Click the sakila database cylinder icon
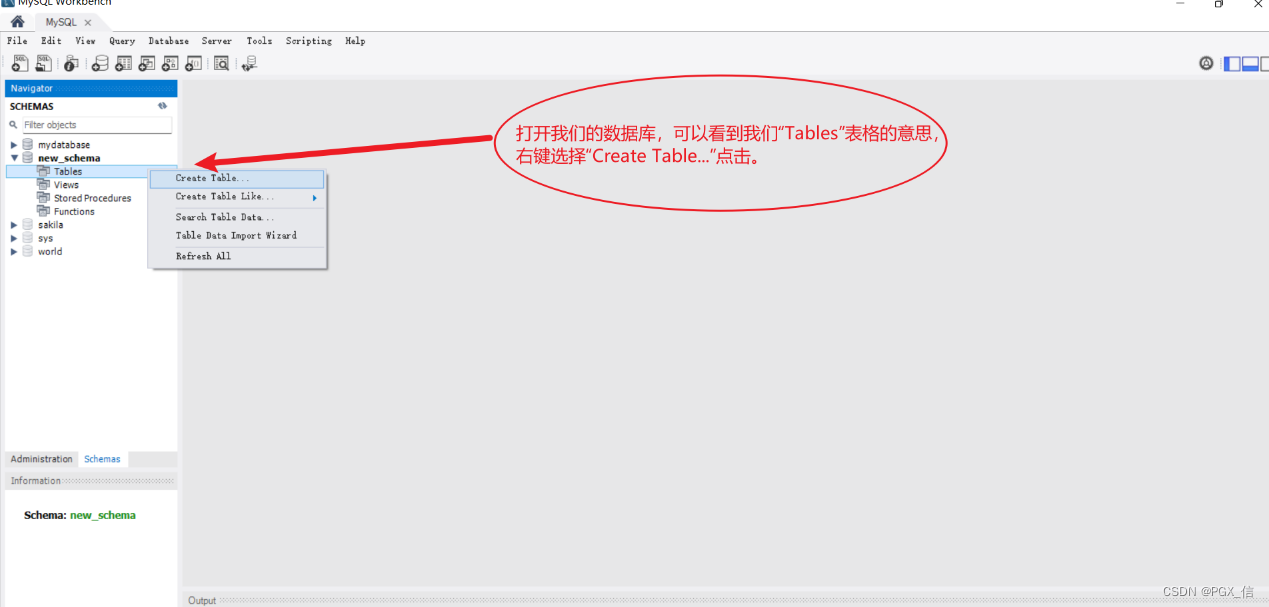This screenshot has height=607, width=1269. click(x=28, y=225)
